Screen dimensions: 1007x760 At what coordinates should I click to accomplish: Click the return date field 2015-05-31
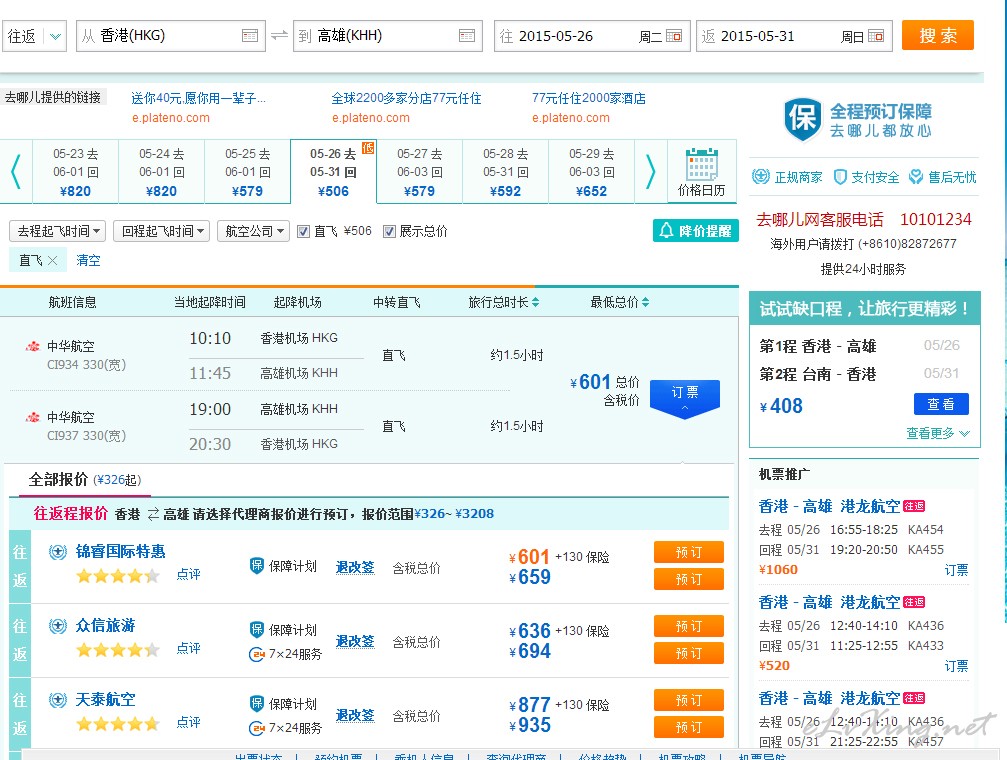[794, 36]
